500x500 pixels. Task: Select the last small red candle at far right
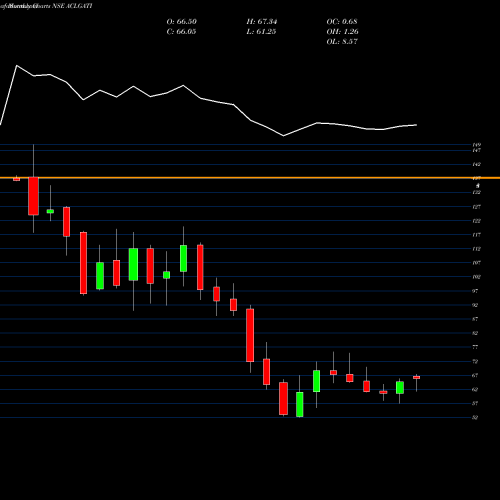(416, 377)
